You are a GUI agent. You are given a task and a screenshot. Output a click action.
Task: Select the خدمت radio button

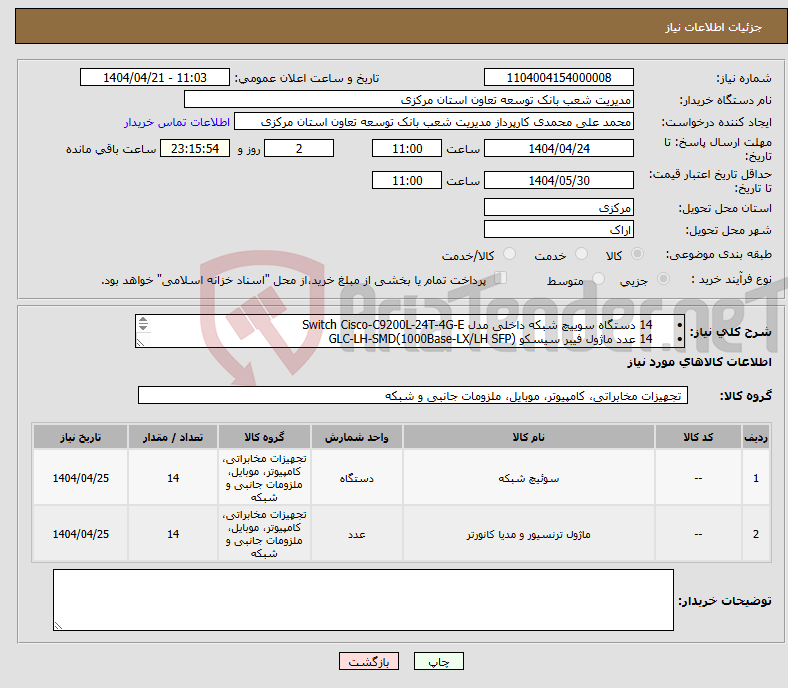tap(581, 254)
